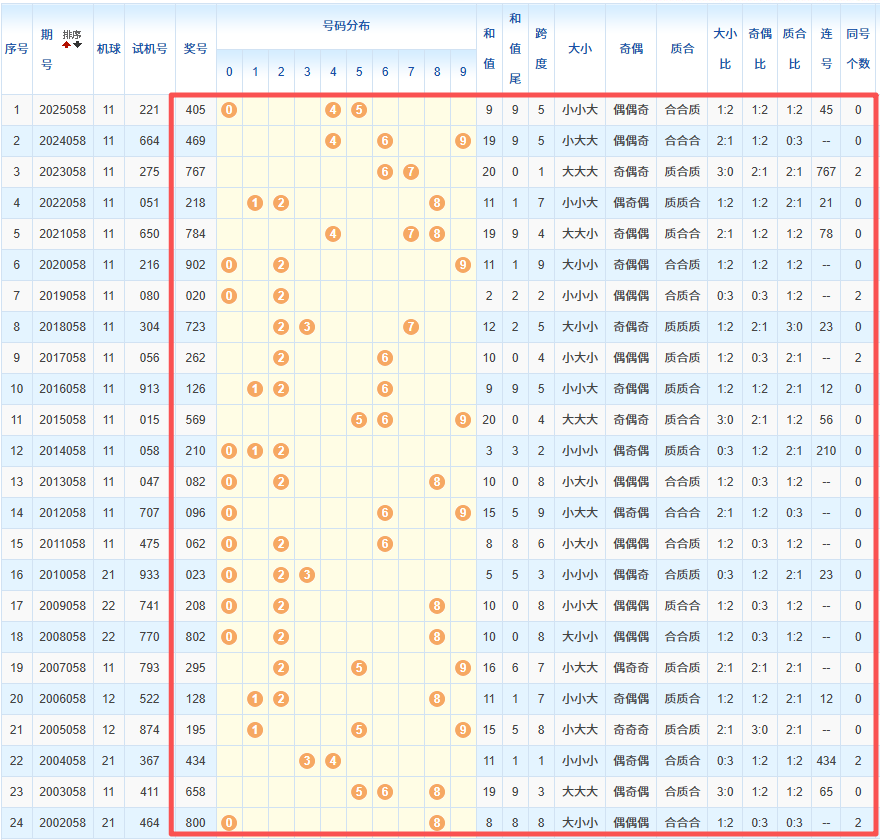Image resolution: width=880 pixels, height=840 pixels.
Task: Click the 跨度 column header
Action: pos(541,48)
